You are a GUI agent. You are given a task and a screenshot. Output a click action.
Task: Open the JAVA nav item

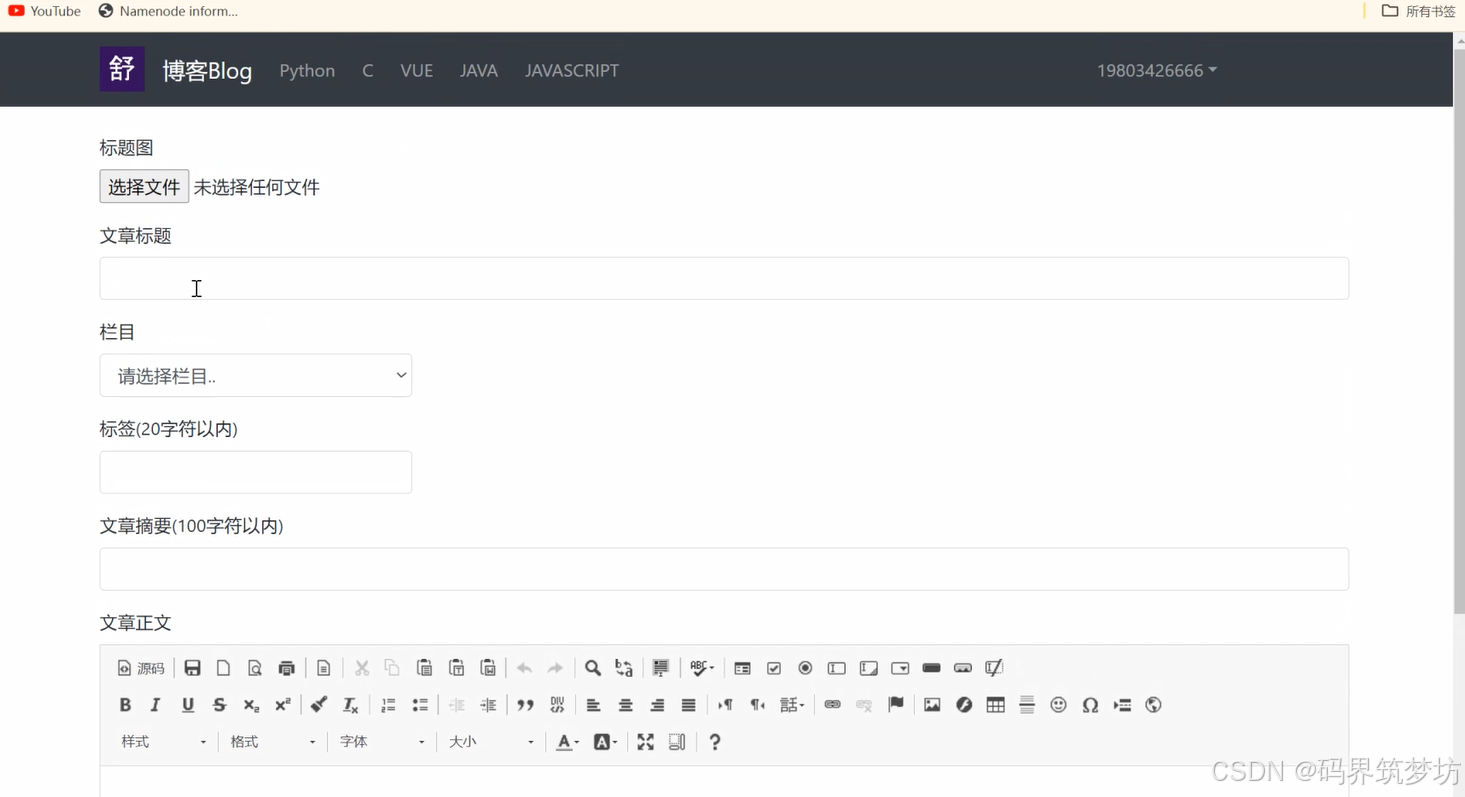tap(479, 70)
